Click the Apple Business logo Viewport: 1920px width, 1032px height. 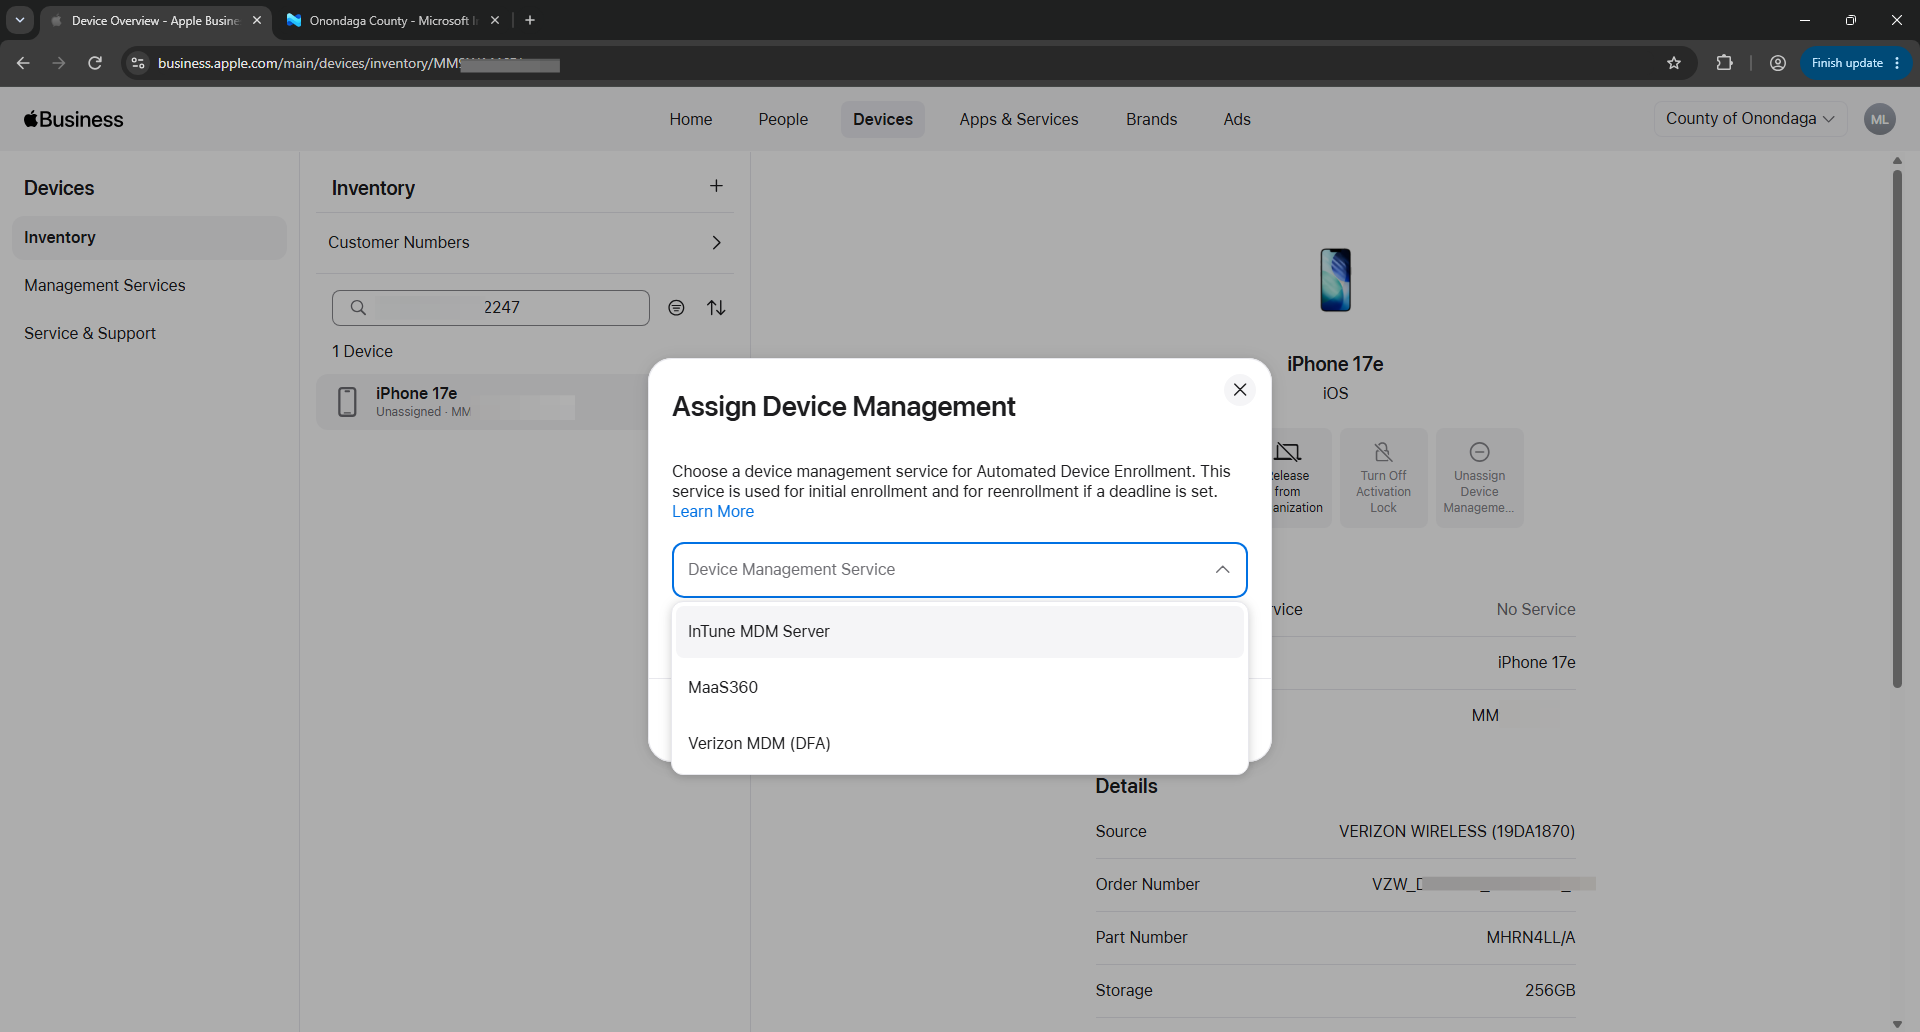point(74,119)
